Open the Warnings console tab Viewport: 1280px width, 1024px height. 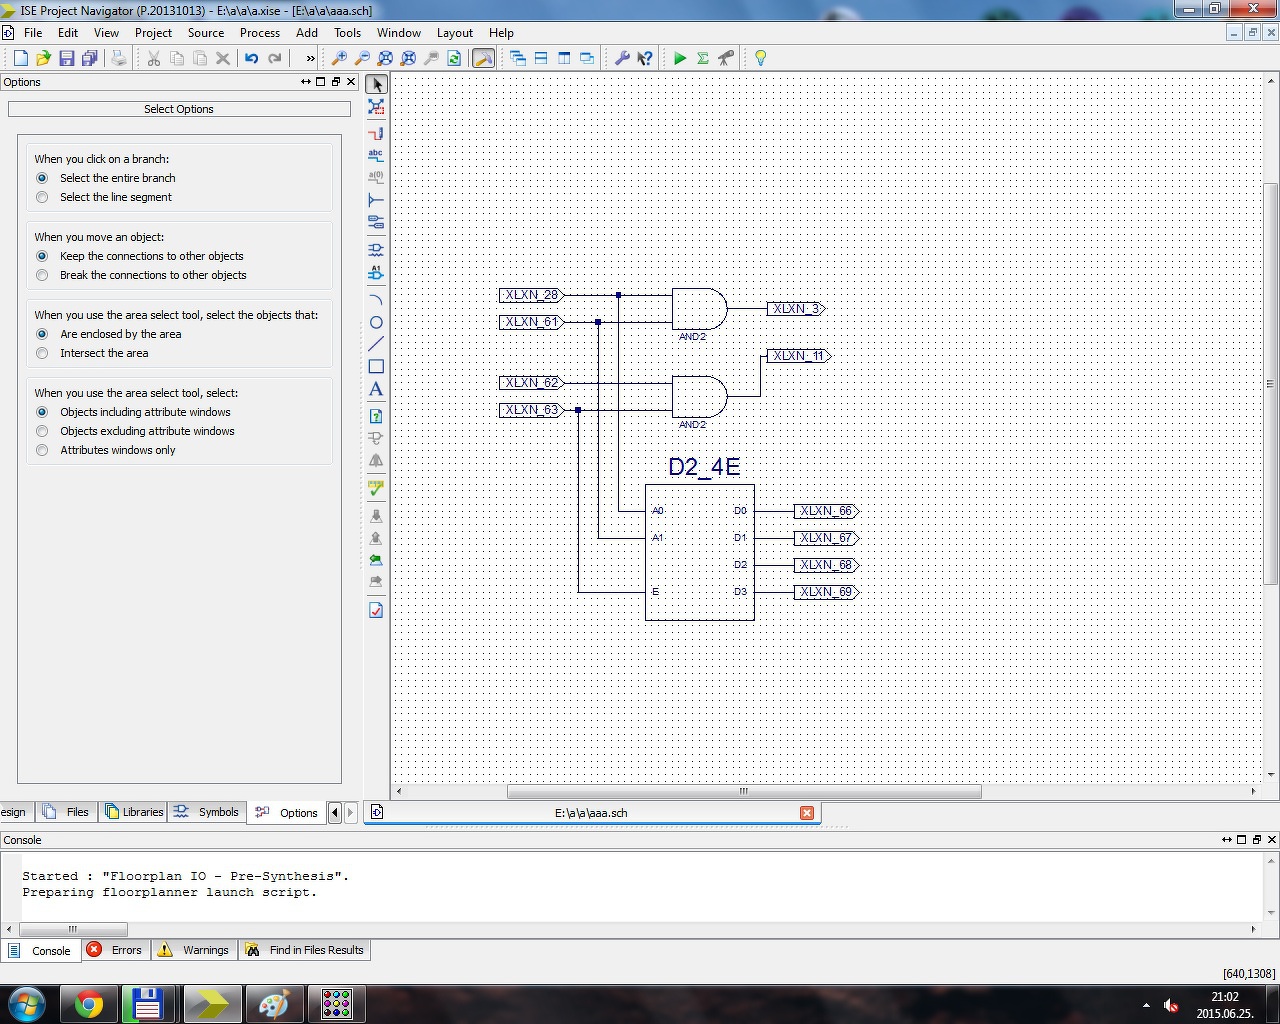tap(195, 950)
